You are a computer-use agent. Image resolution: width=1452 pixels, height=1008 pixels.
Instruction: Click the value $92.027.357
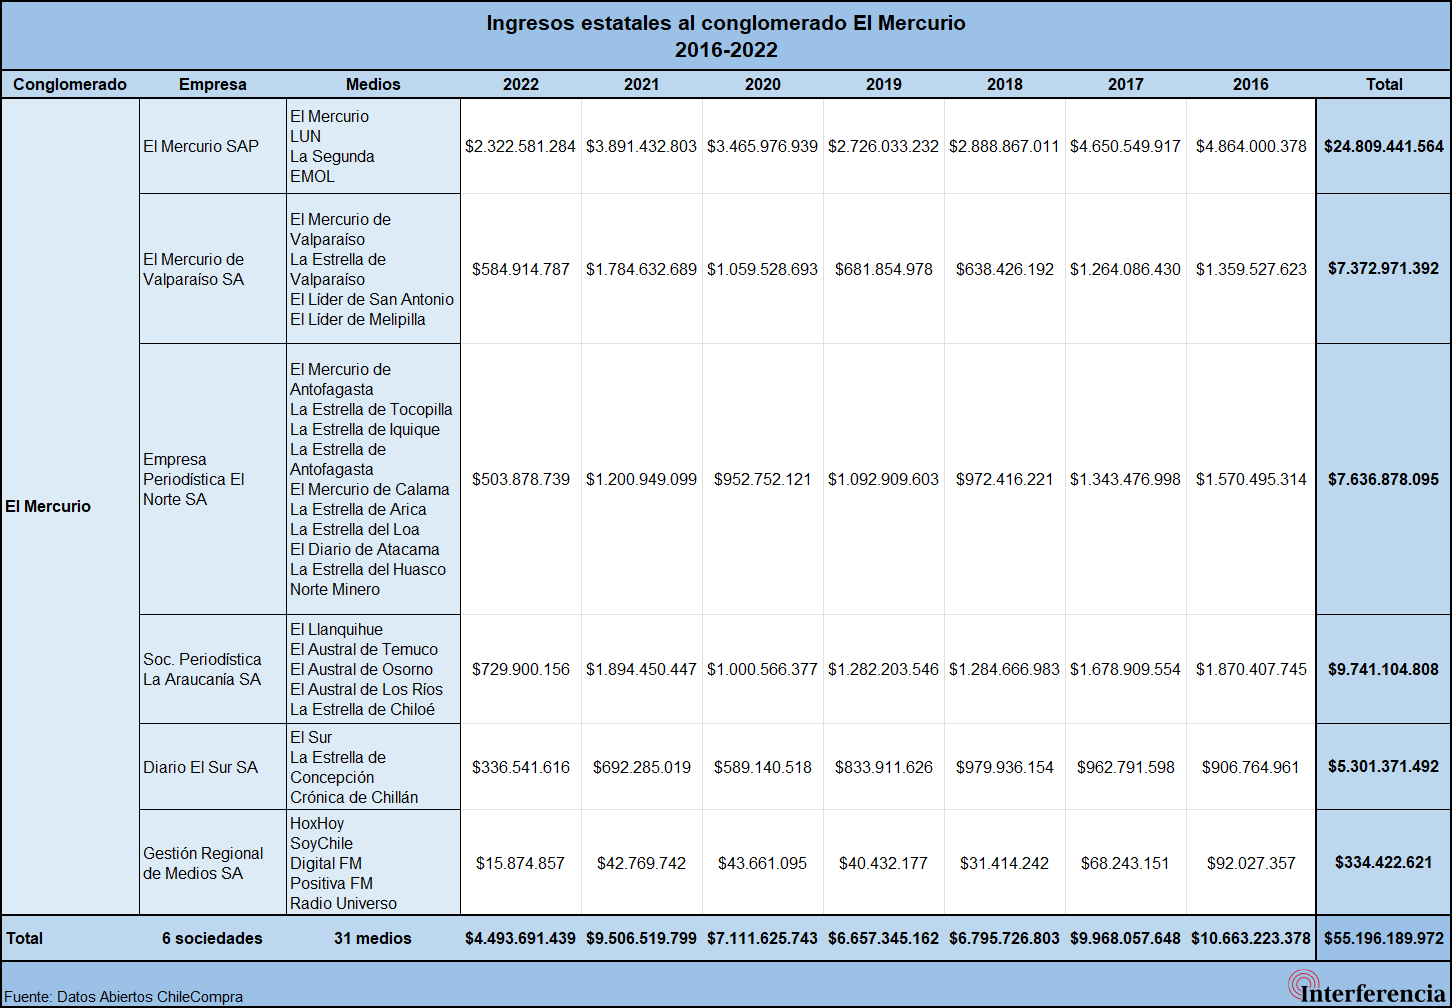pos(1251,863)
